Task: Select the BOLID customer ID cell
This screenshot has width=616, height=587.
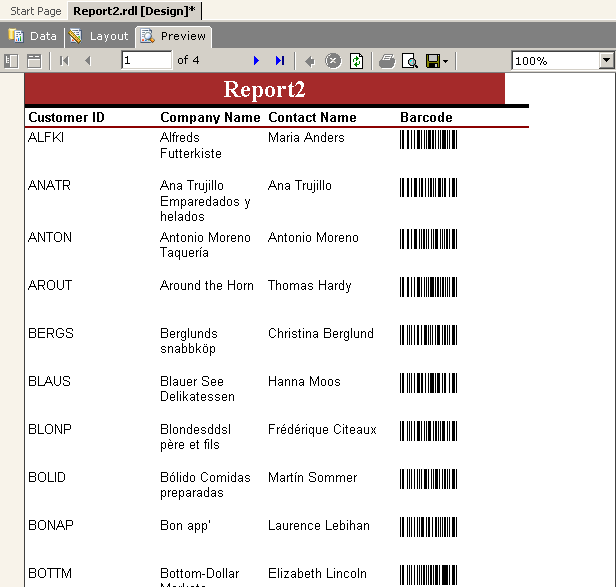Action: [x=47, y=477]
